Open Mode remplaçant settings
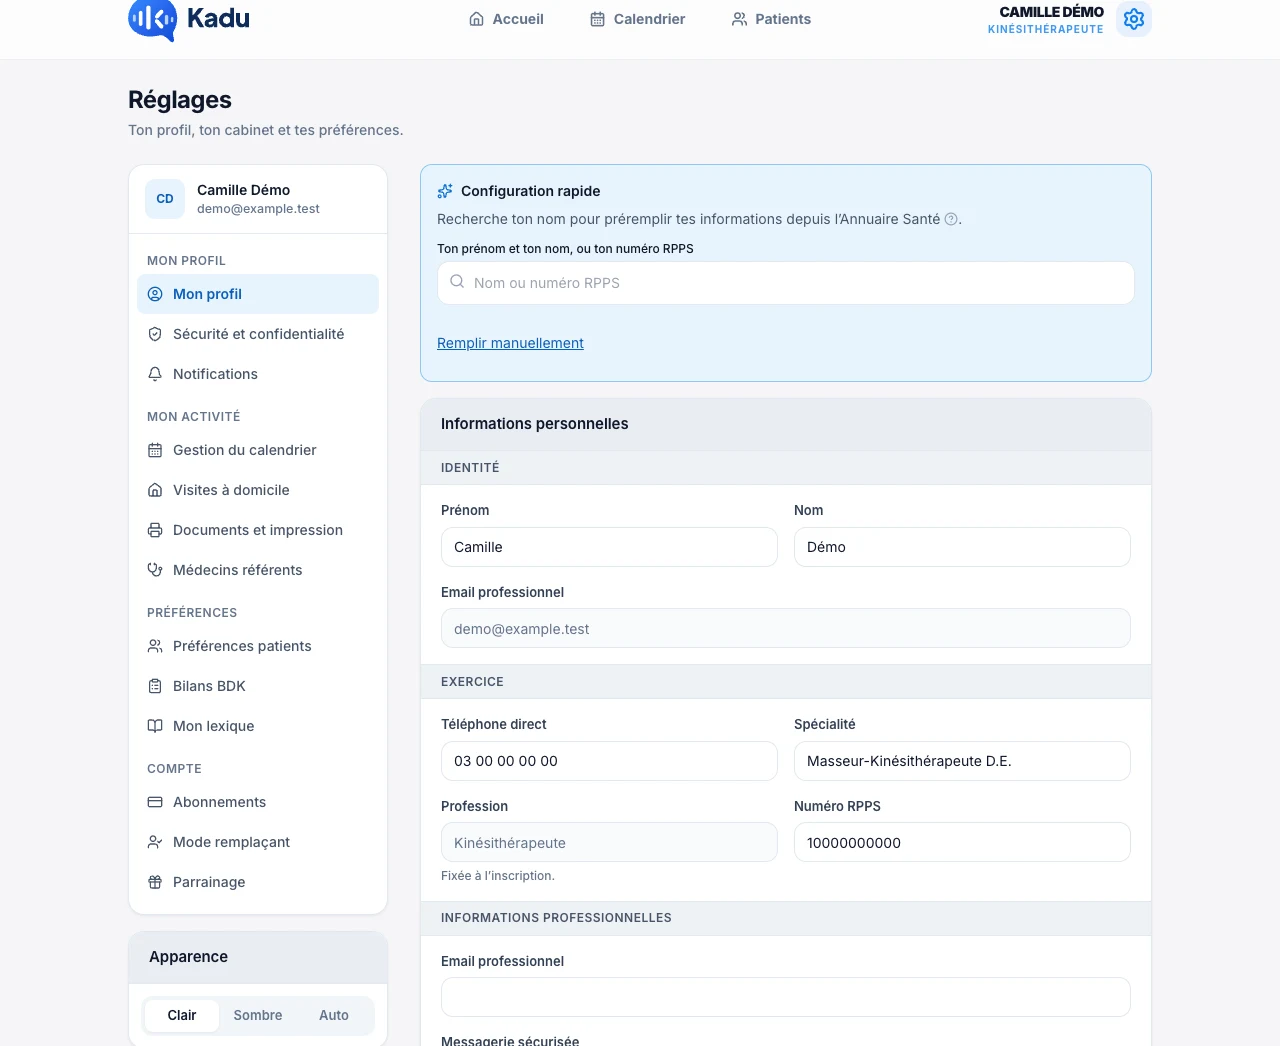 point(258,842)
